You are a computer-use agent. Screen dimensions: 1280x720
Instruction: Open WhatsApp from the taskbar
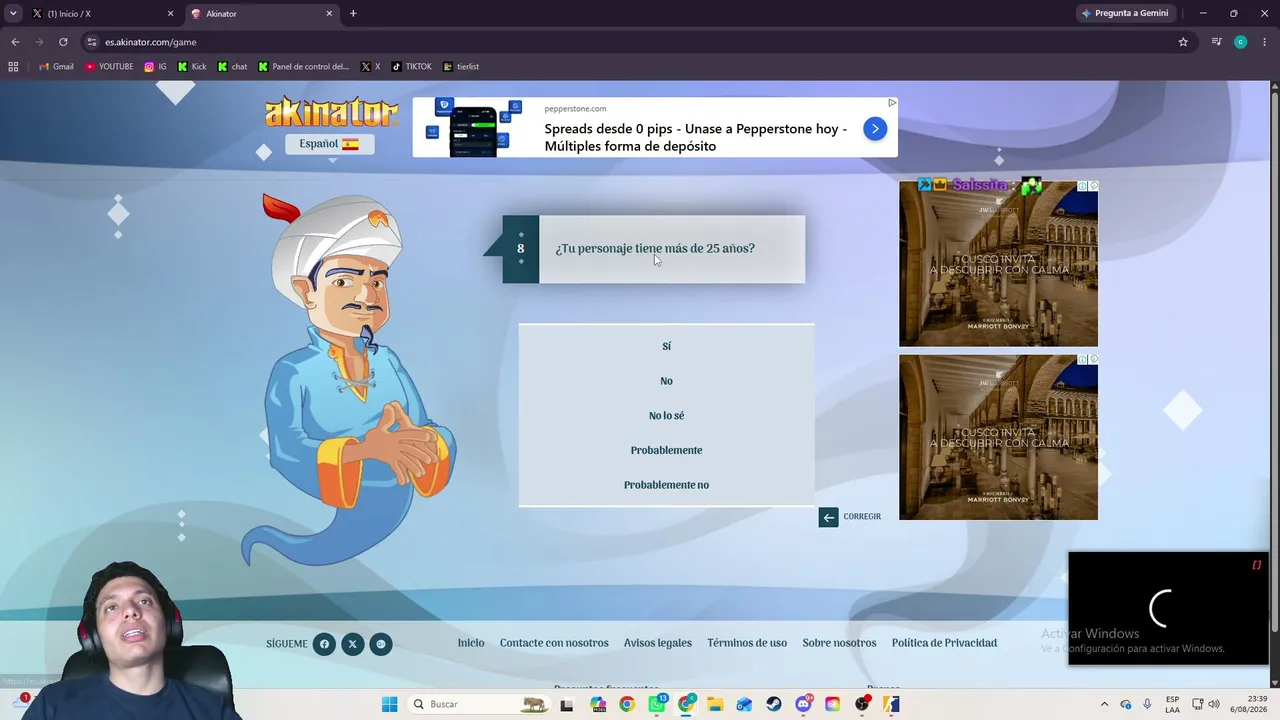point(657,704)
